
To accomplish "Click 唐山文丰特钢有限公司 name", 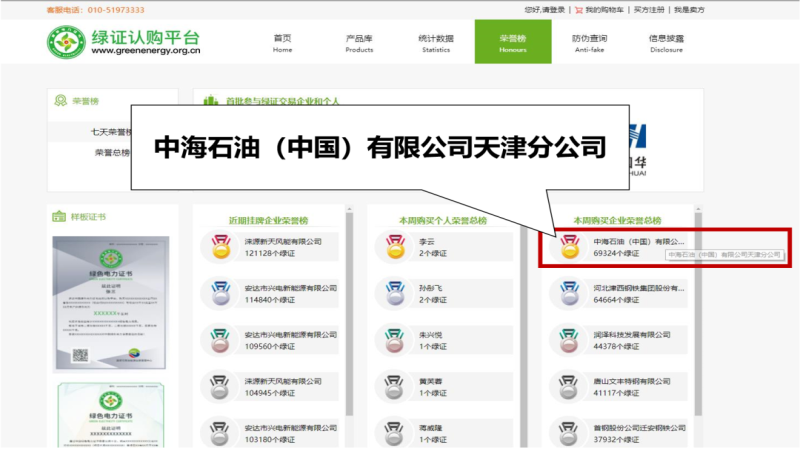I will pyautogui.click(x=632, y=381).
